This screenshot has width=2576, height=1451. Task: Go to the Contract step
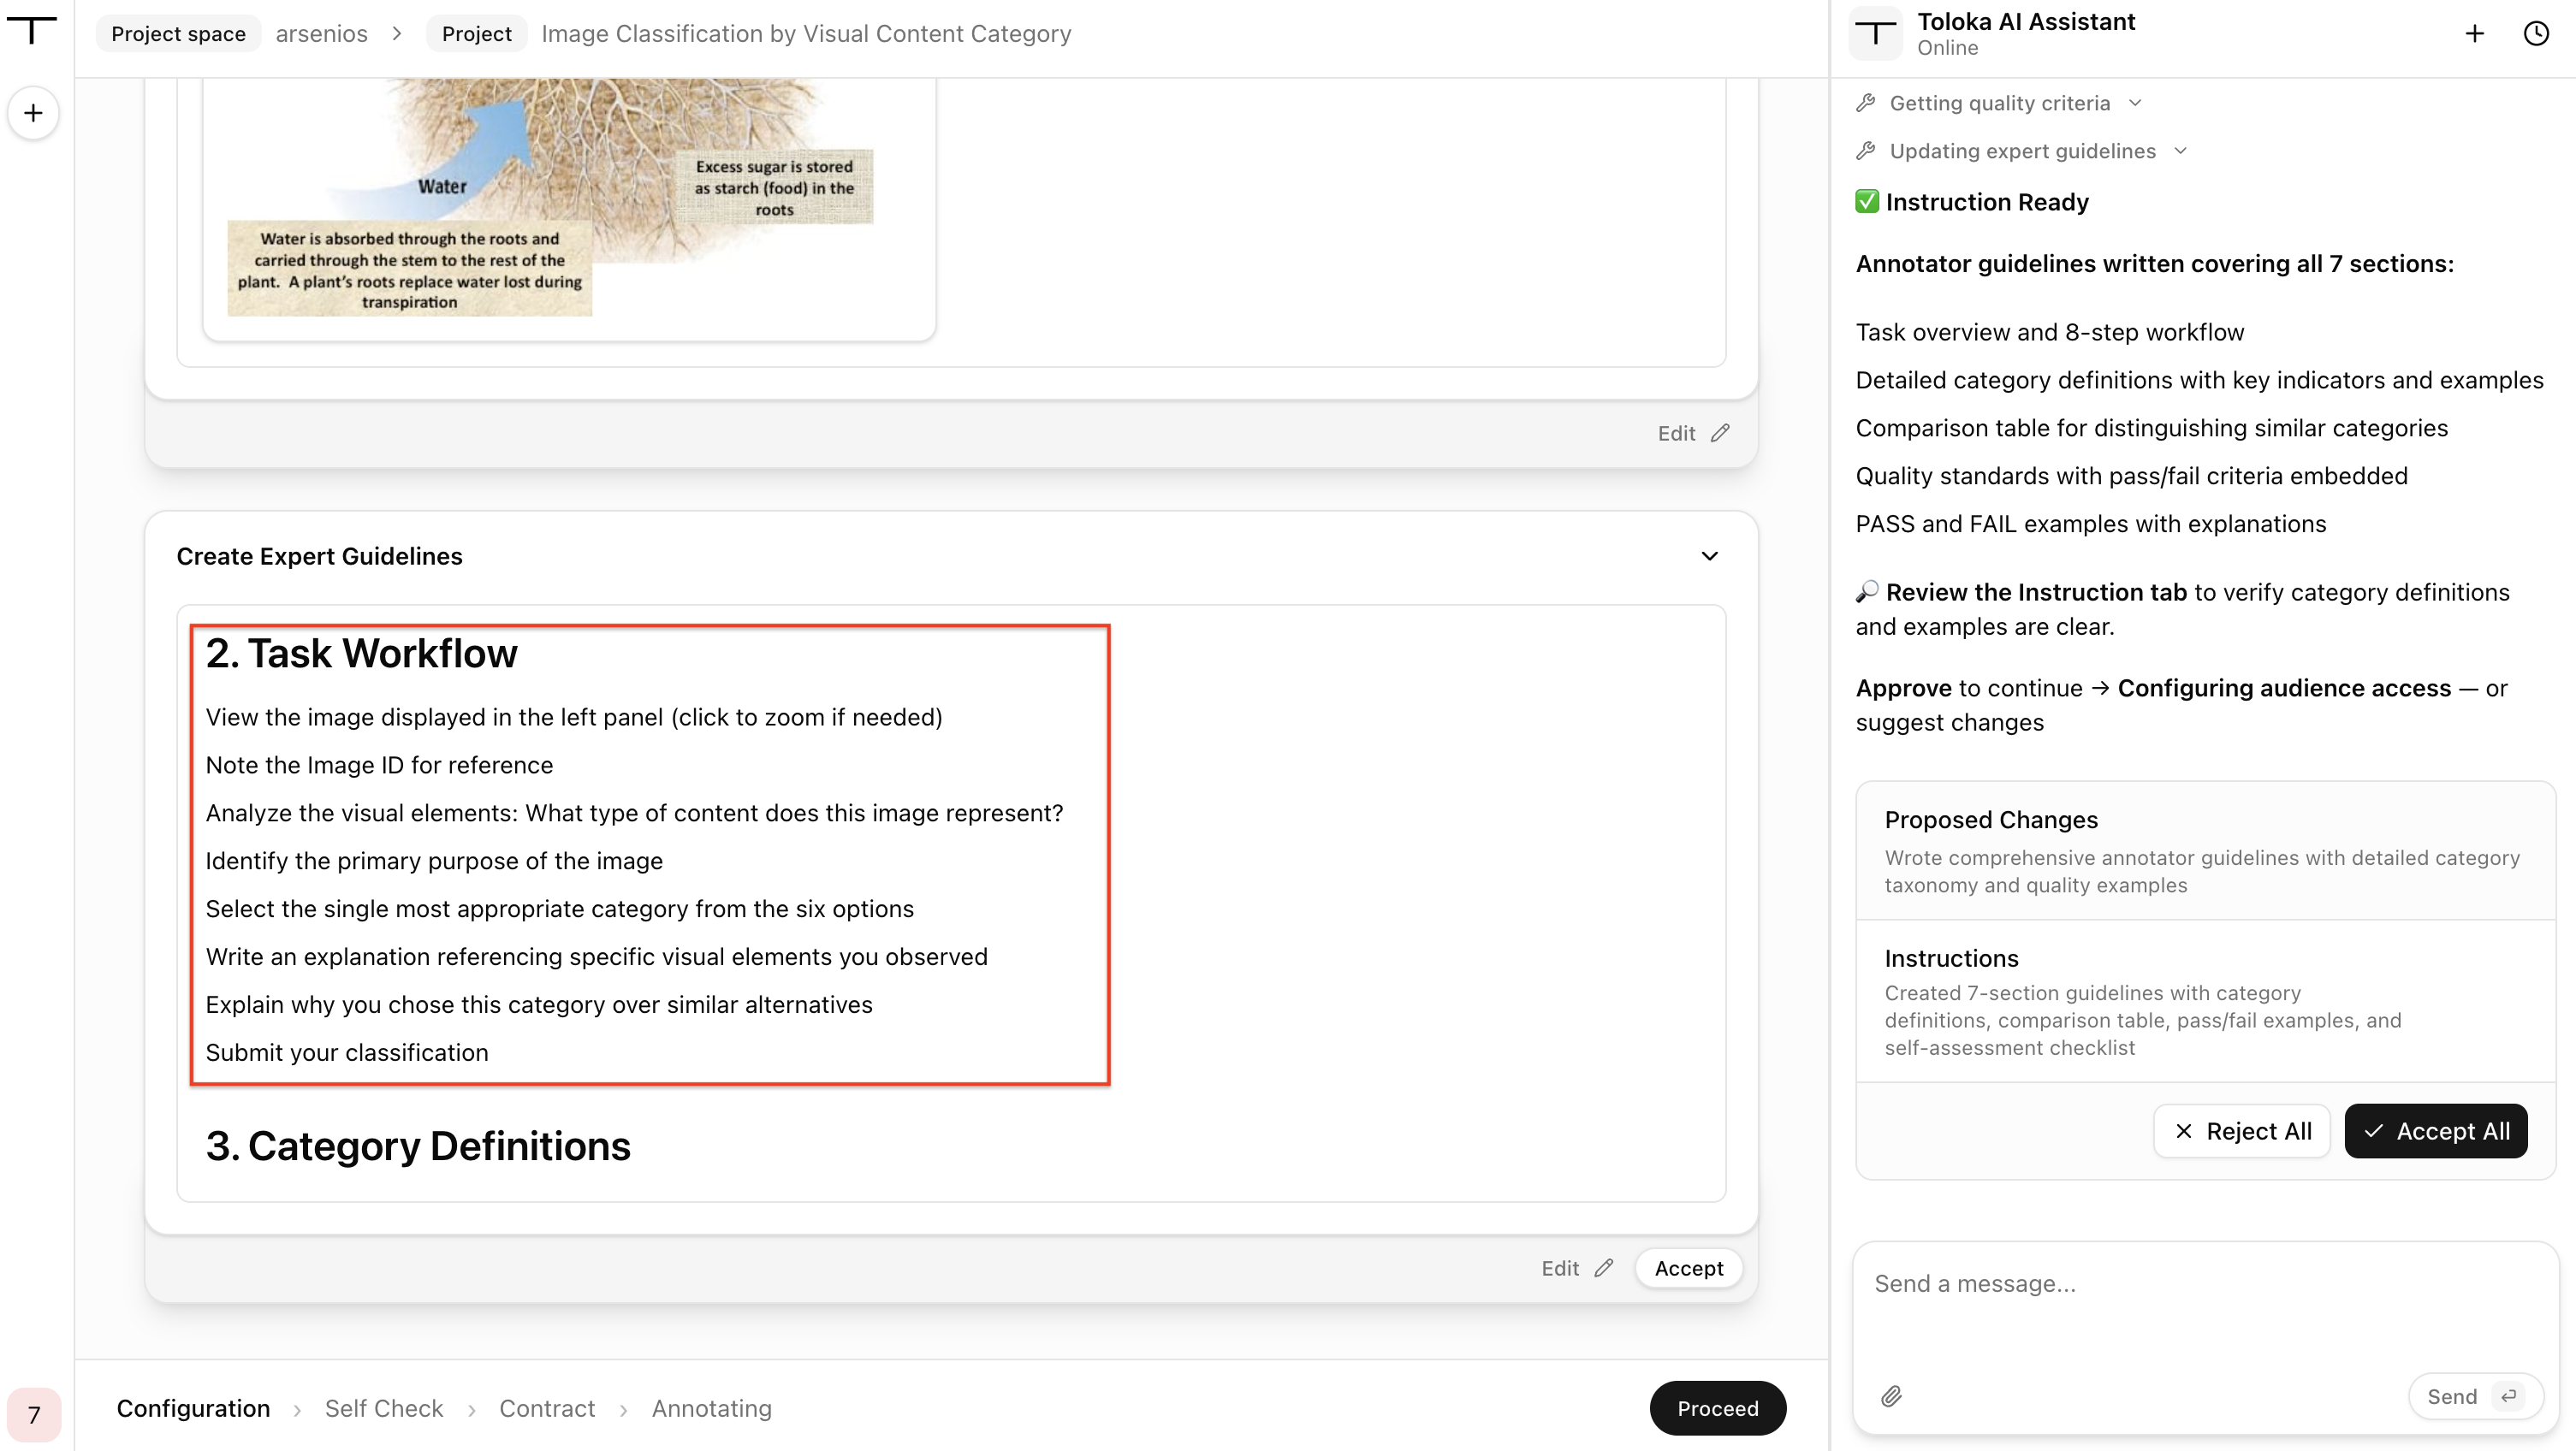pyautogui.click(x=547, y=1408)
